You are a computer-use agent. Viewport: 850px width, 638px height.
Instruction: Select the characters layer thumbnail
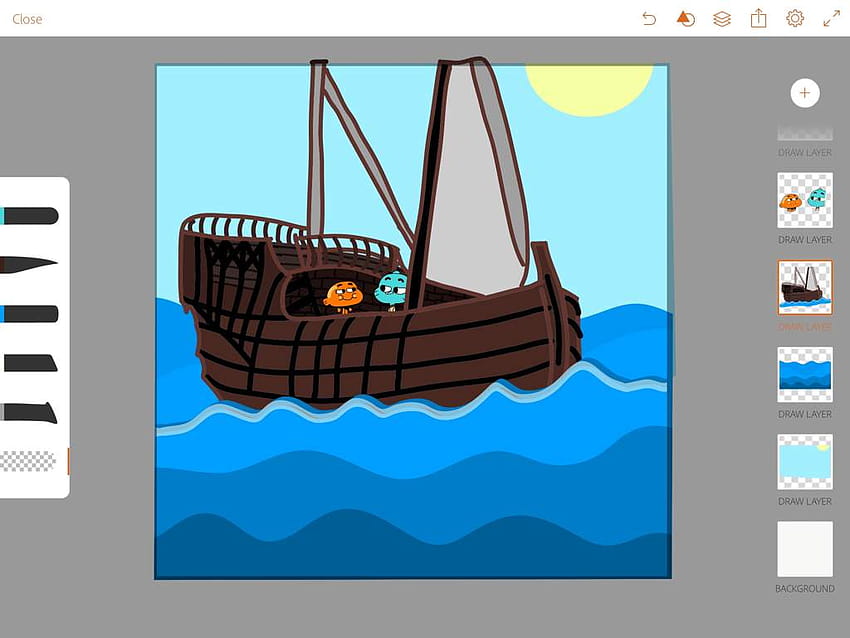click(x=804, y=201)
